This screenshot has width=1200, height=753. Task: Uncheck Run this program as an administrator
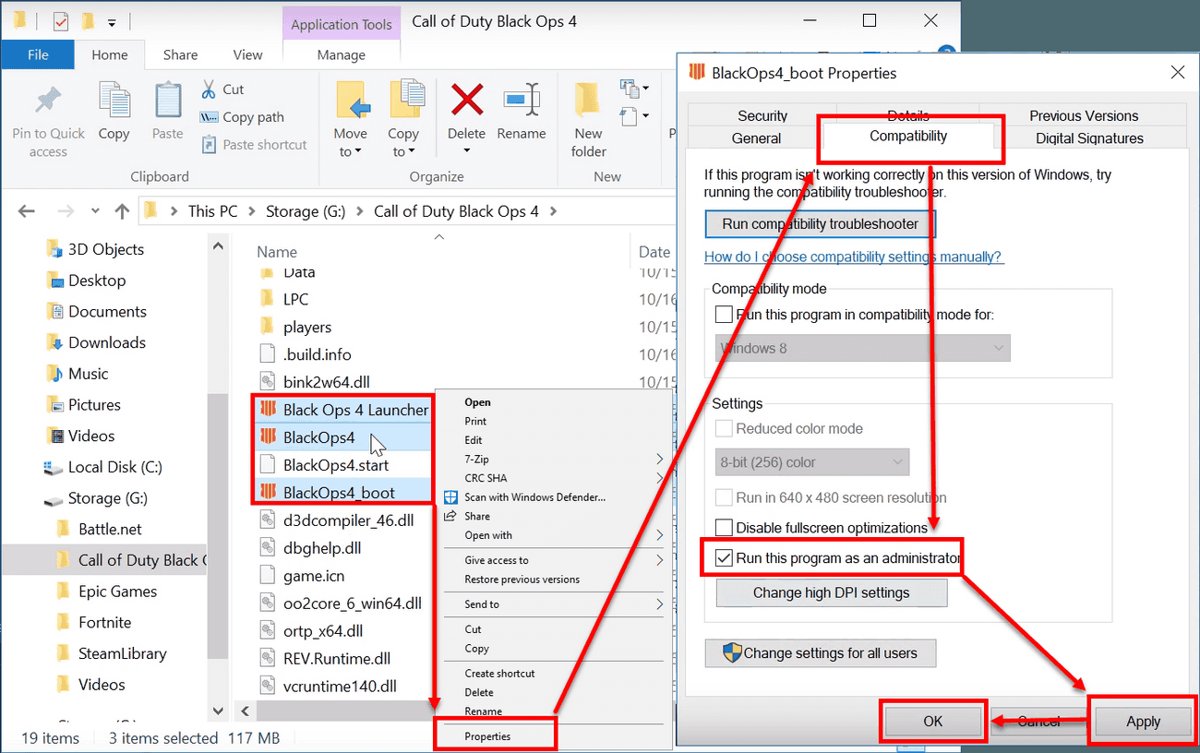click(724, 558)
